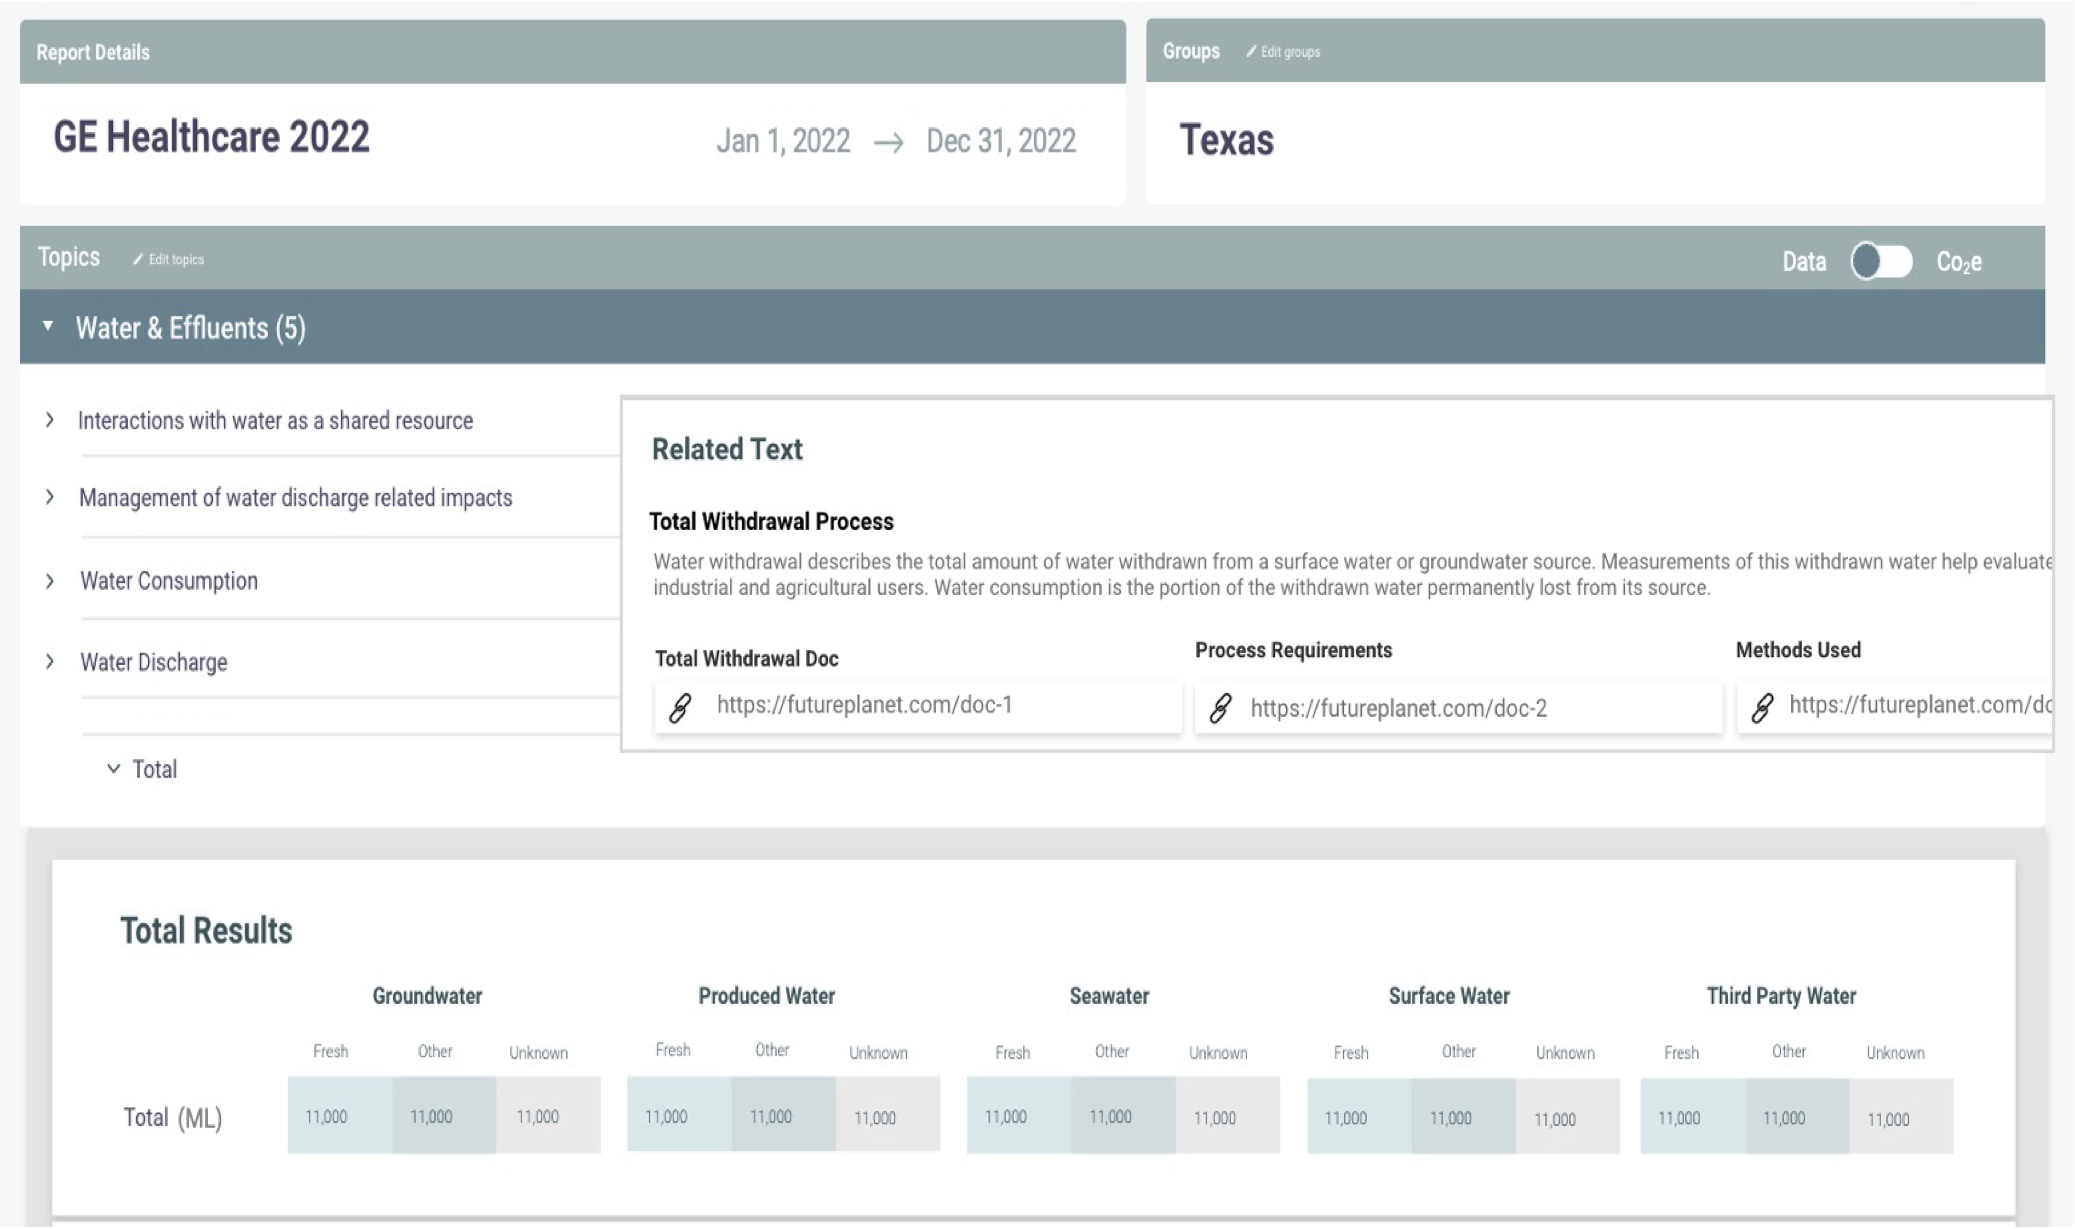Click the Groundwater column heading
Viewport: 2075px width, 1229px height.
pyautogui.click(x=427, y=996)
